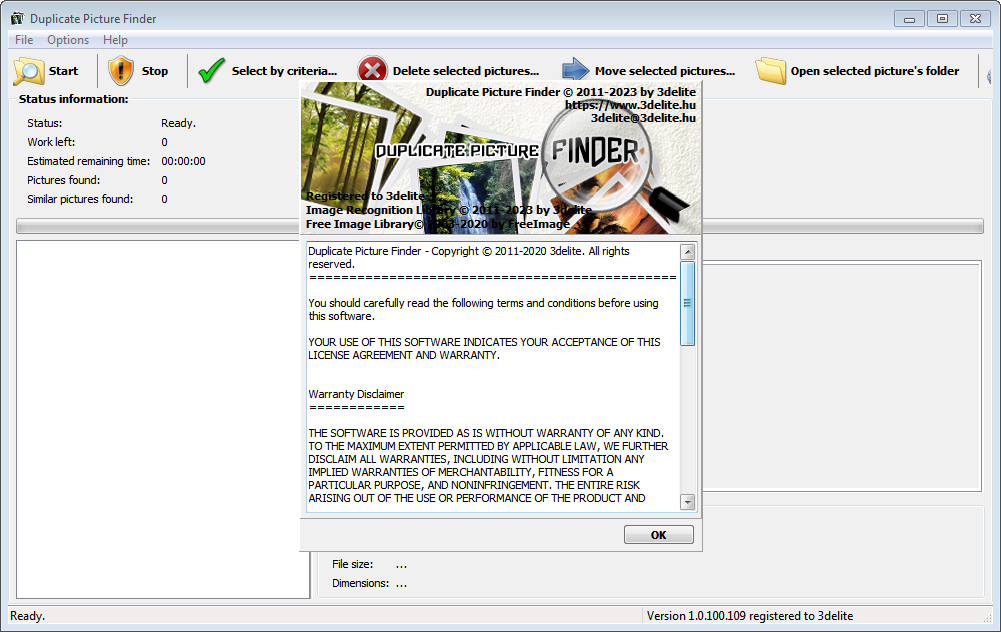
Task: Click the 'Warranty Disclaimer' heading in license text
Action: tap(356, 395)
